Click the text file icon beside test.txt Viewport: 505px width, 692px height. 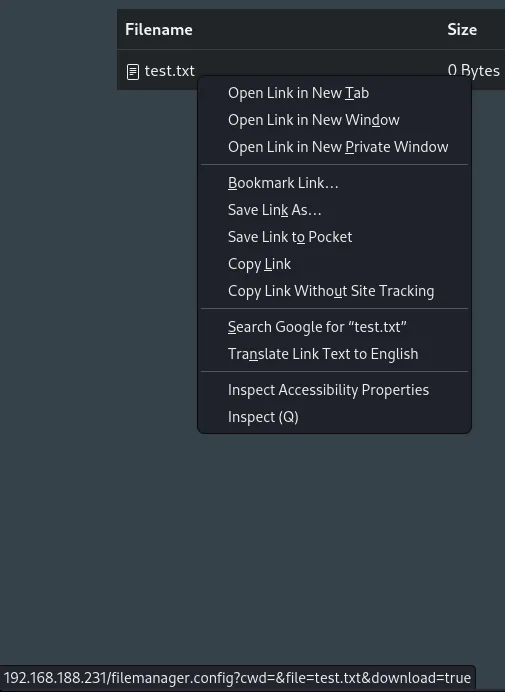coord(133,71)
